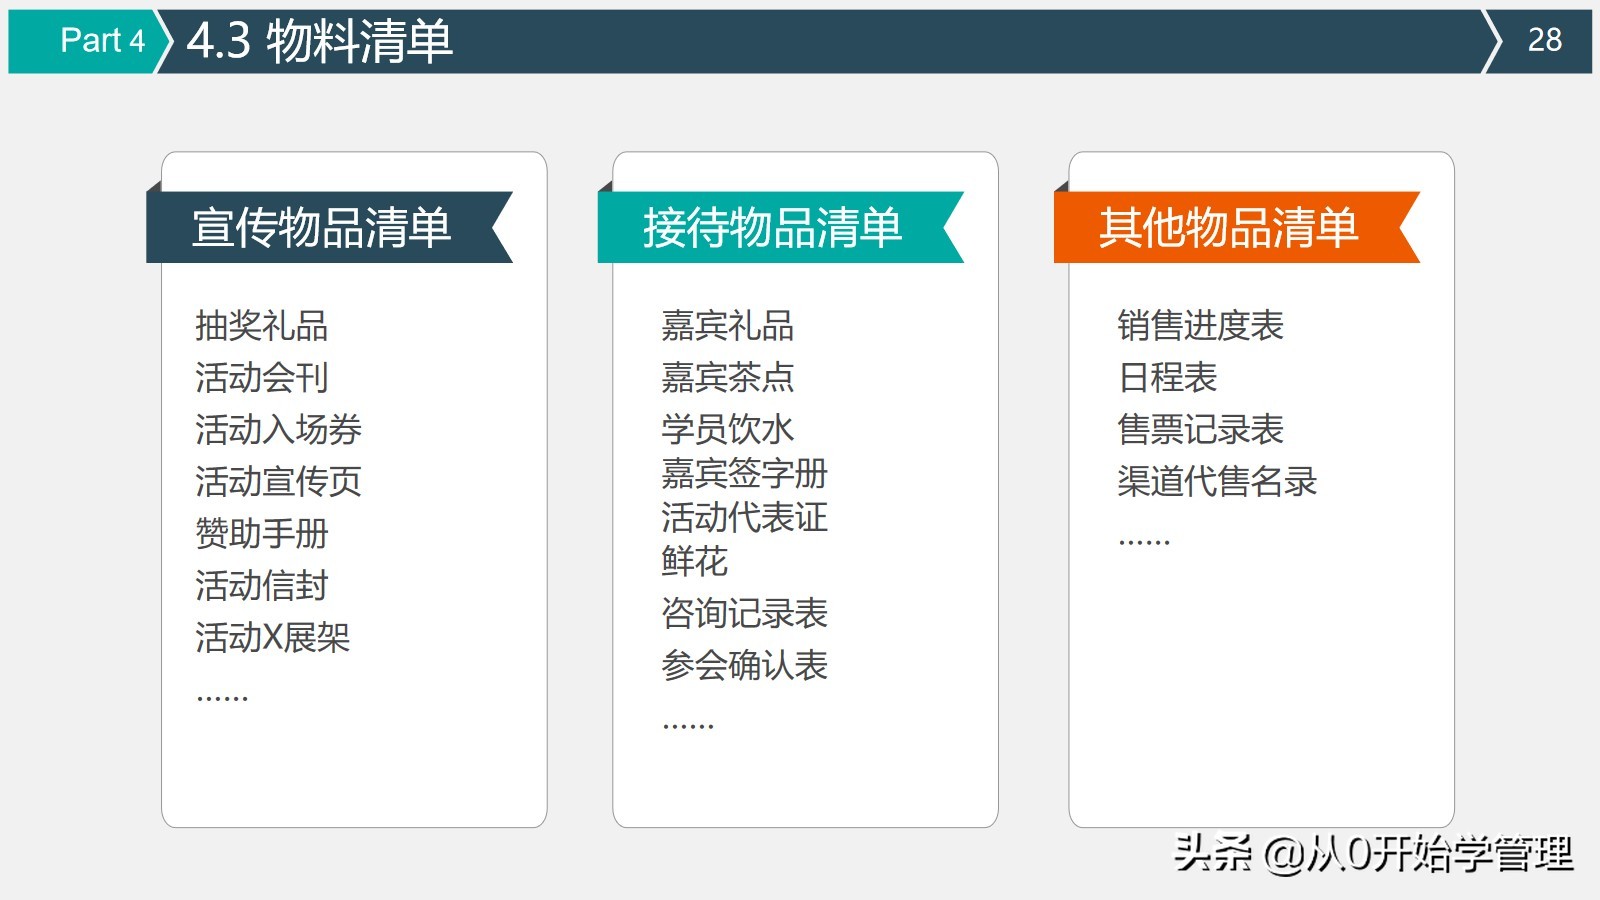1600x900 pixels.
Task: Click the Part 4 label in header
Action: pos(103,41)
